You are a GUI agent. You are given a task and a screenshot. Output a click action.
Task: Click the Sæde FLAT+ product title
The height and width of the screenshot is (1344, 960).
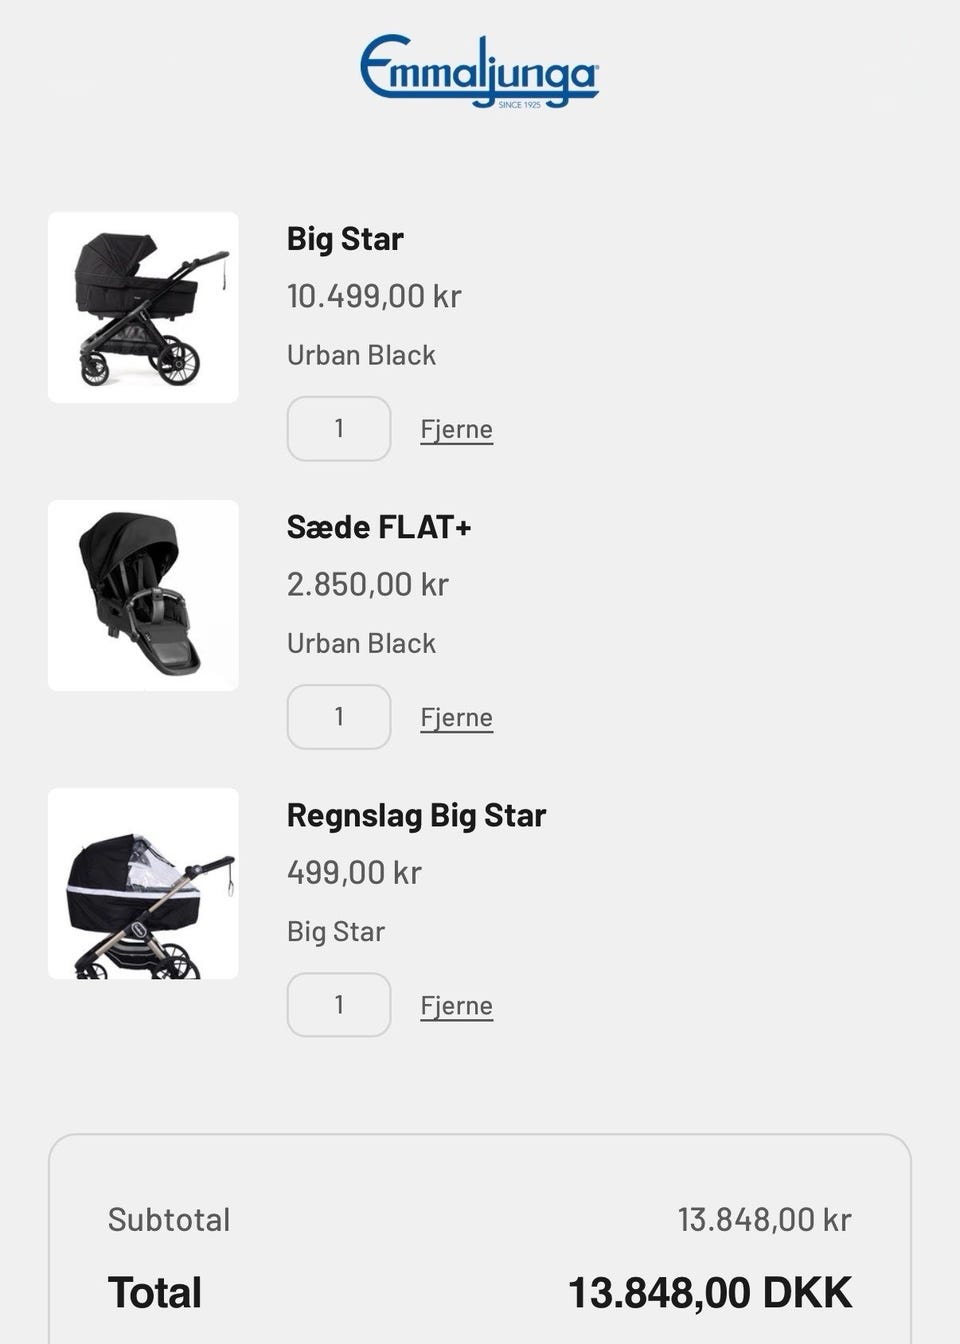pos(379,527)
